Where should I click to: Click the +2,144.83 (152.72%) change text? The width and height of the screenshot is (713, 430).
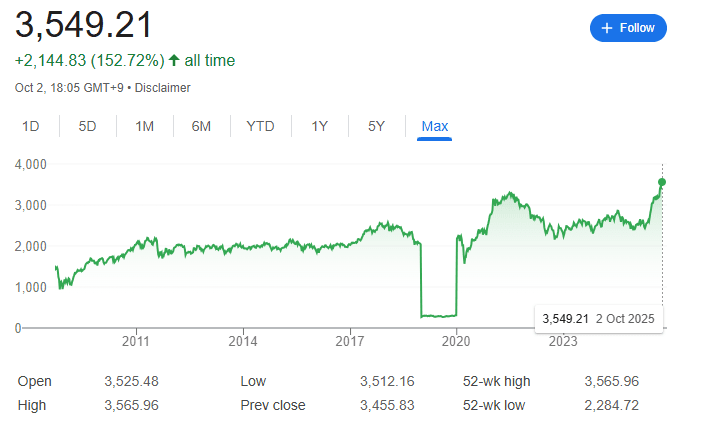click(x=90, y=60)
